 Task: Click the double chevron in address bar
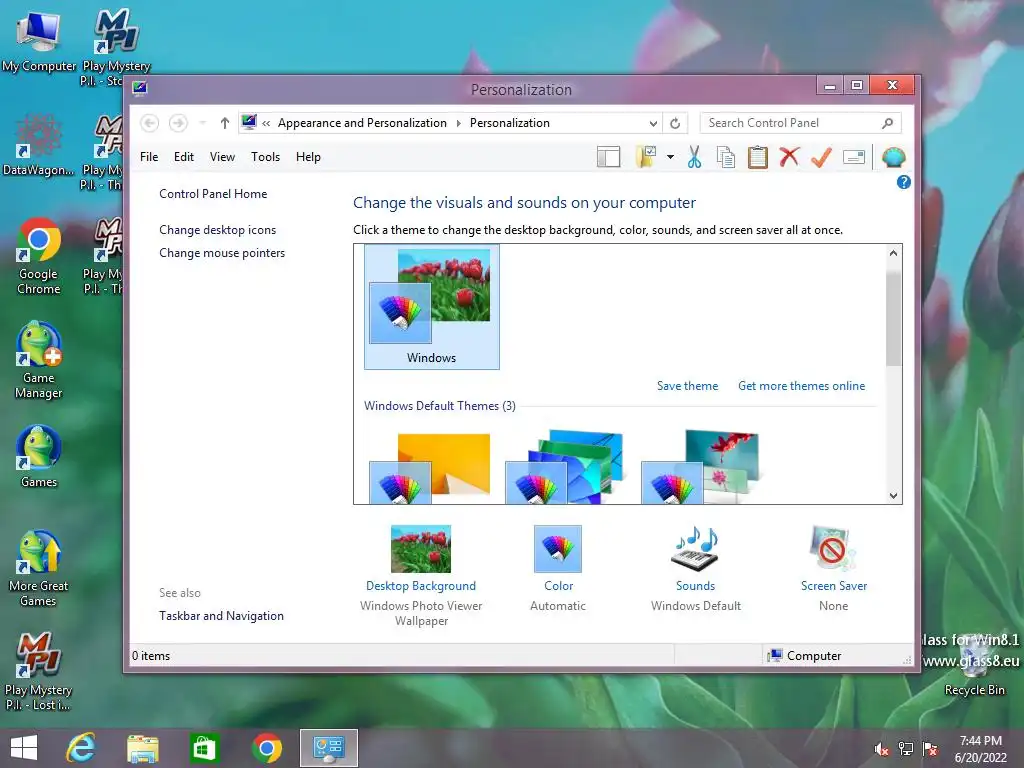click(266, 123)
